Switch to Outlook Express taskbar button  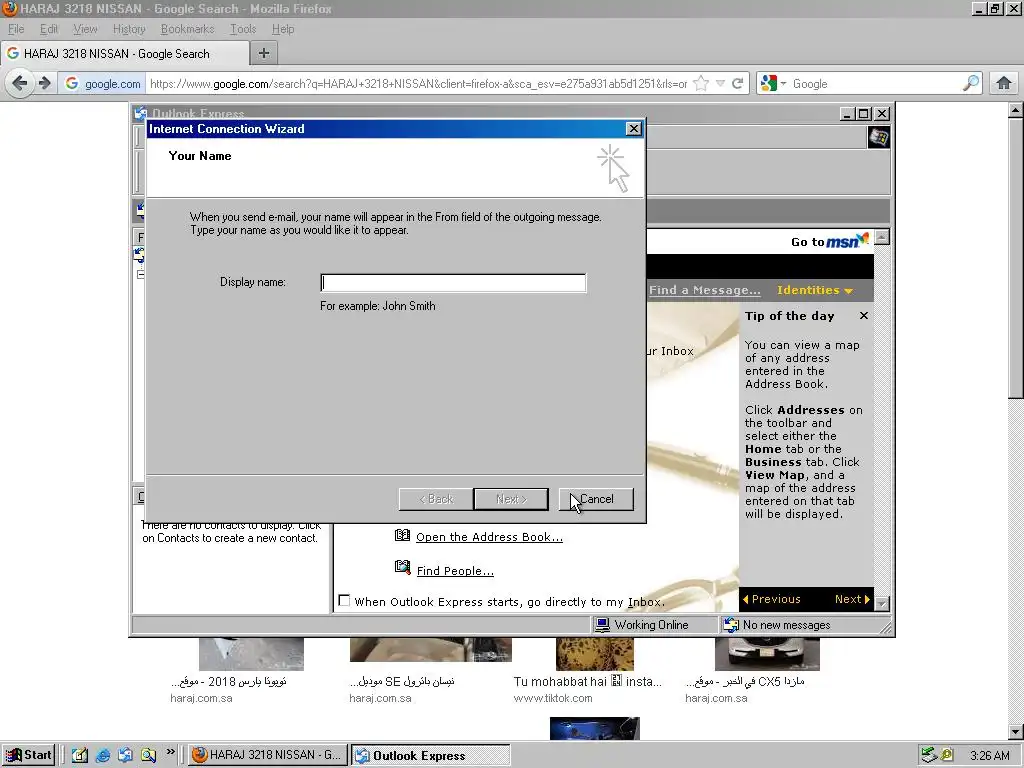(430, 755)
